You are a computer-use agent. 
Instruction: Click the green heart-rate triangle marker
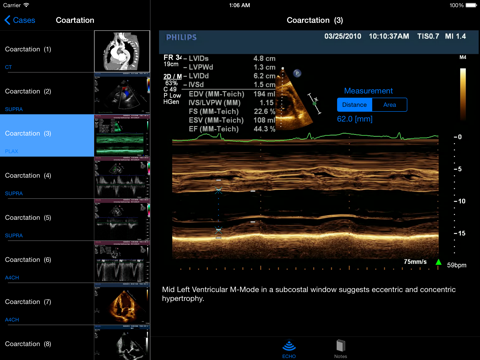tap(439, 262)
